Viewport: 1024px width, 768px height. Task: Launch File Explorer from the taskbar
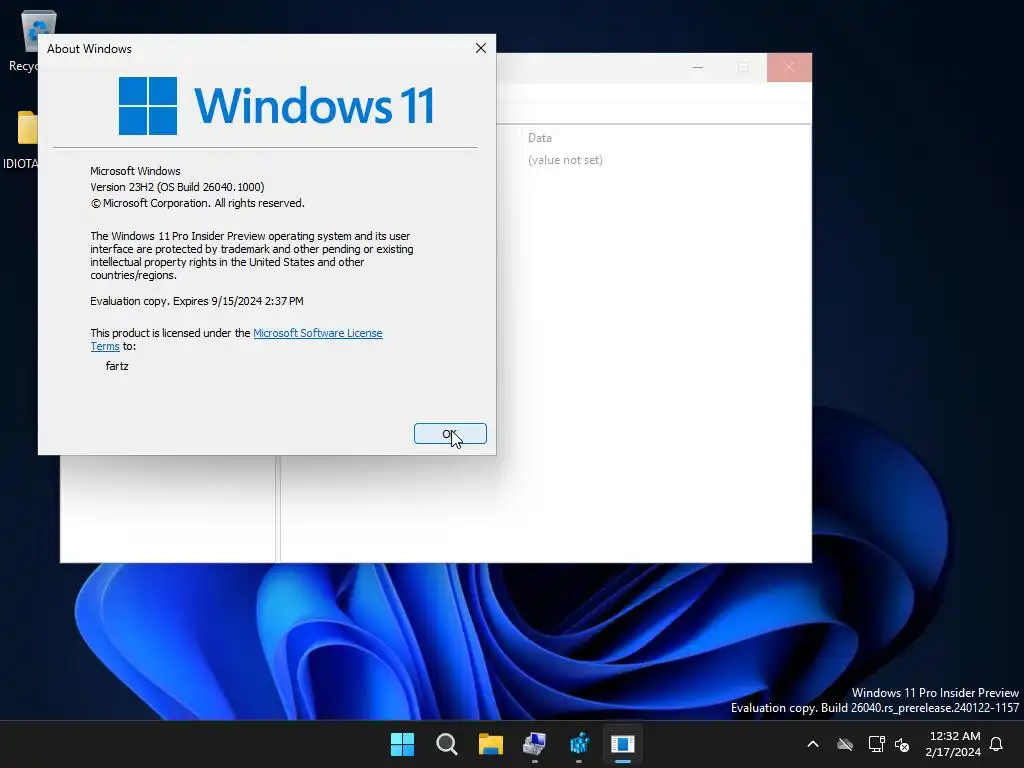tap(490, 744)
